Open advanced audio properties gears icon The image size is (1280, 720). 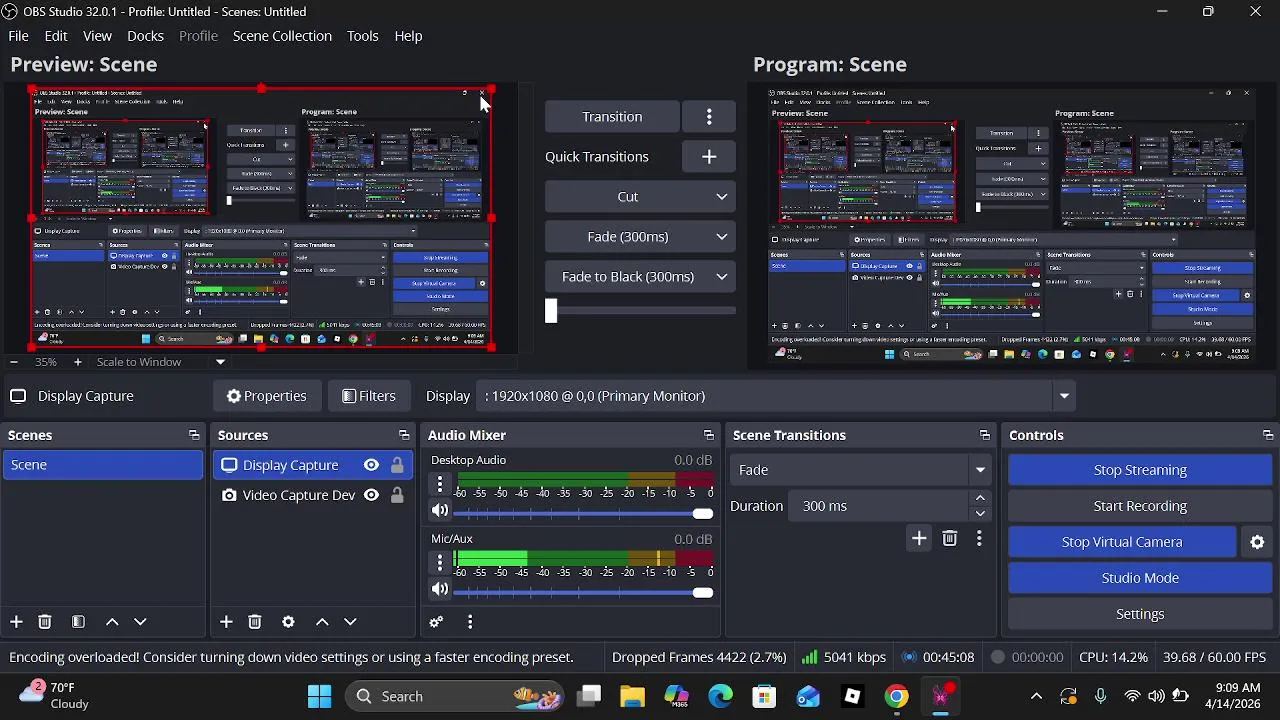pos(436,622)
